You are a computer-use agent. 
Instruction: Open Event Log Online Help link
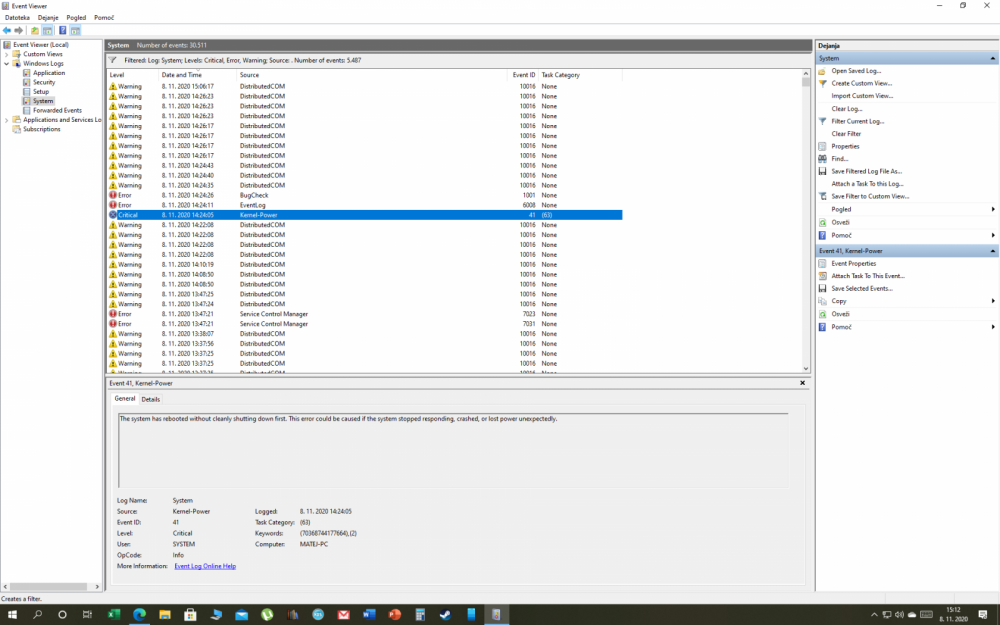205,566
